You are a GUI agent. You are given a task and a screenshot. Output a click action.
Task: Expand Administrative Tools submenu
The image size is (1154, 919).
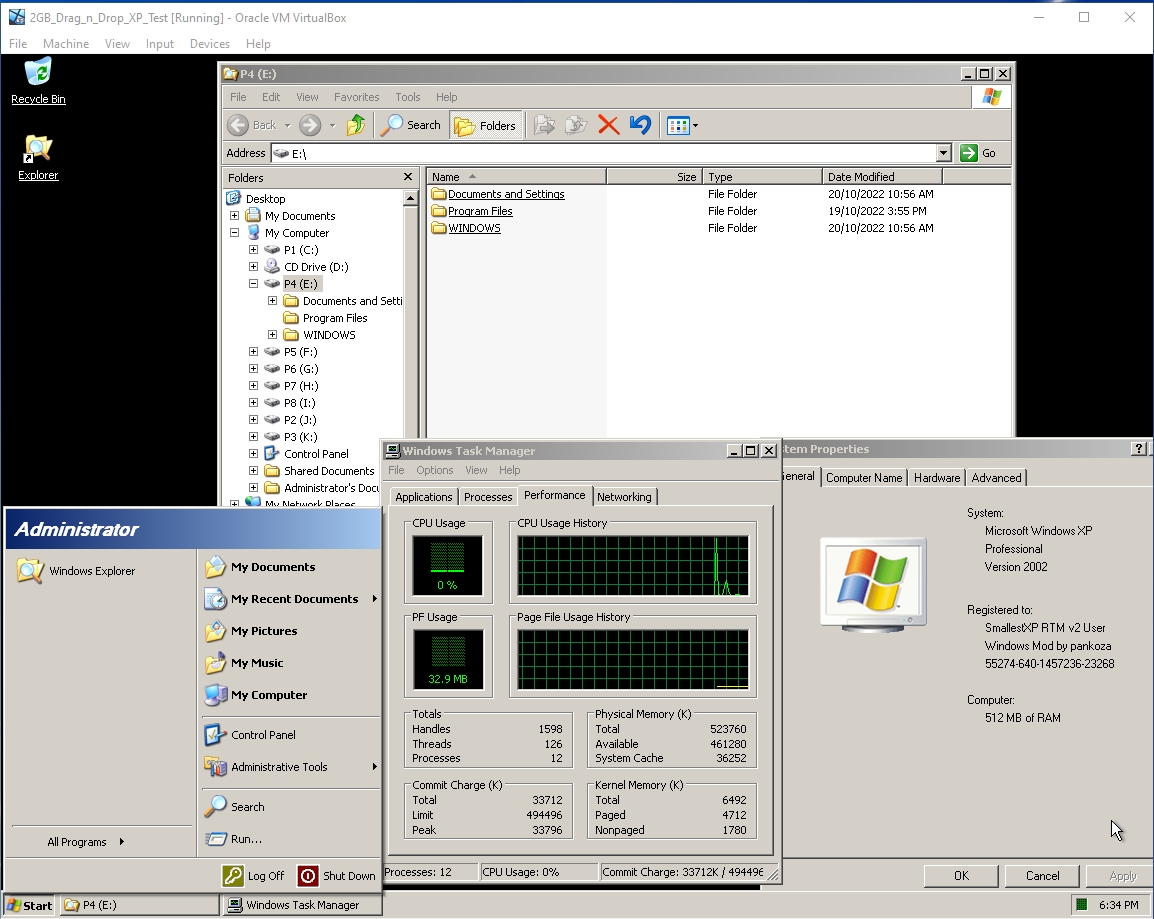(291, 767)
